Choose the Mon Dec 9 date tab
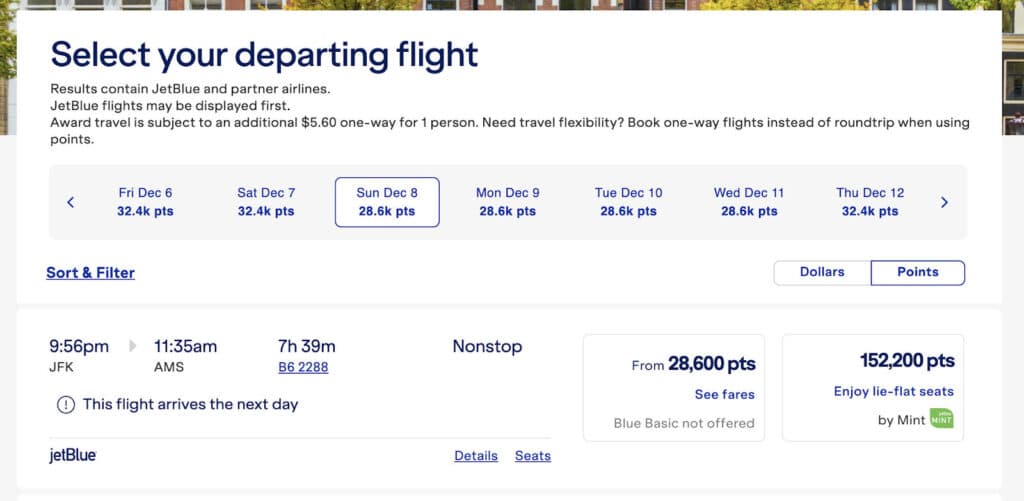The height and width of the screenshot is (501, 1024). pos(508,202)
